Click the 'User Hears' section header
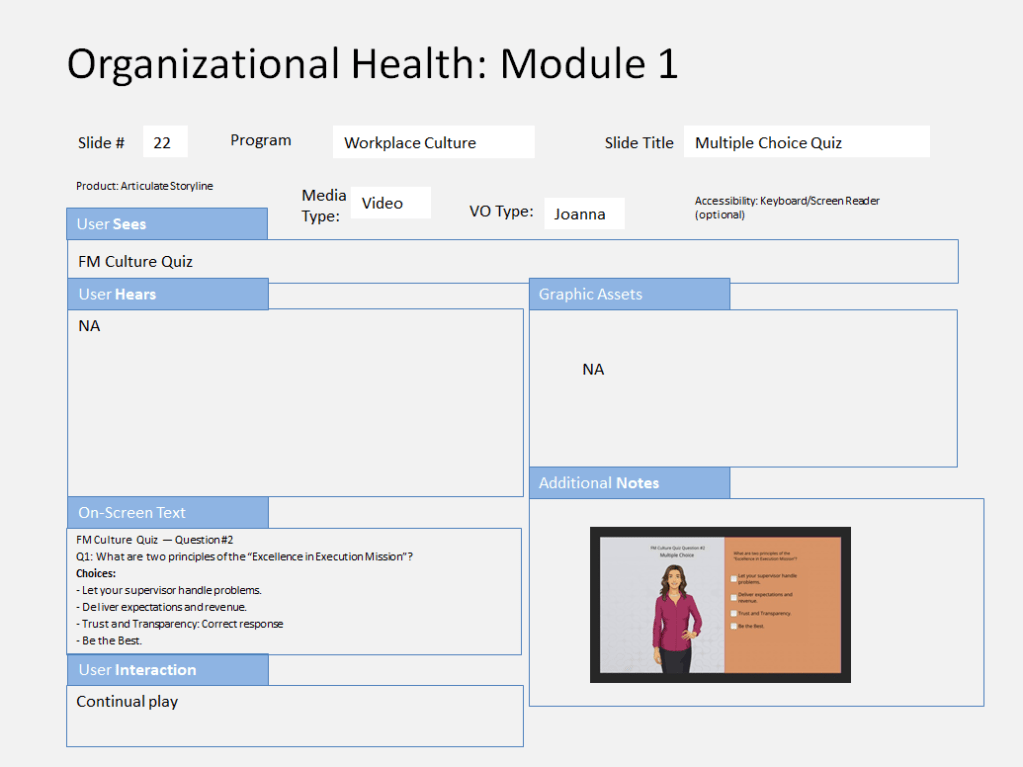The image size is (1023, 767). (x=167, y=294)
